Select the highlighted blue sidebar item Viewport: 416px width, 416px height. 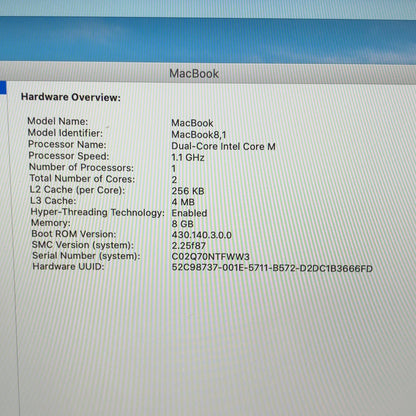point(3,88)
